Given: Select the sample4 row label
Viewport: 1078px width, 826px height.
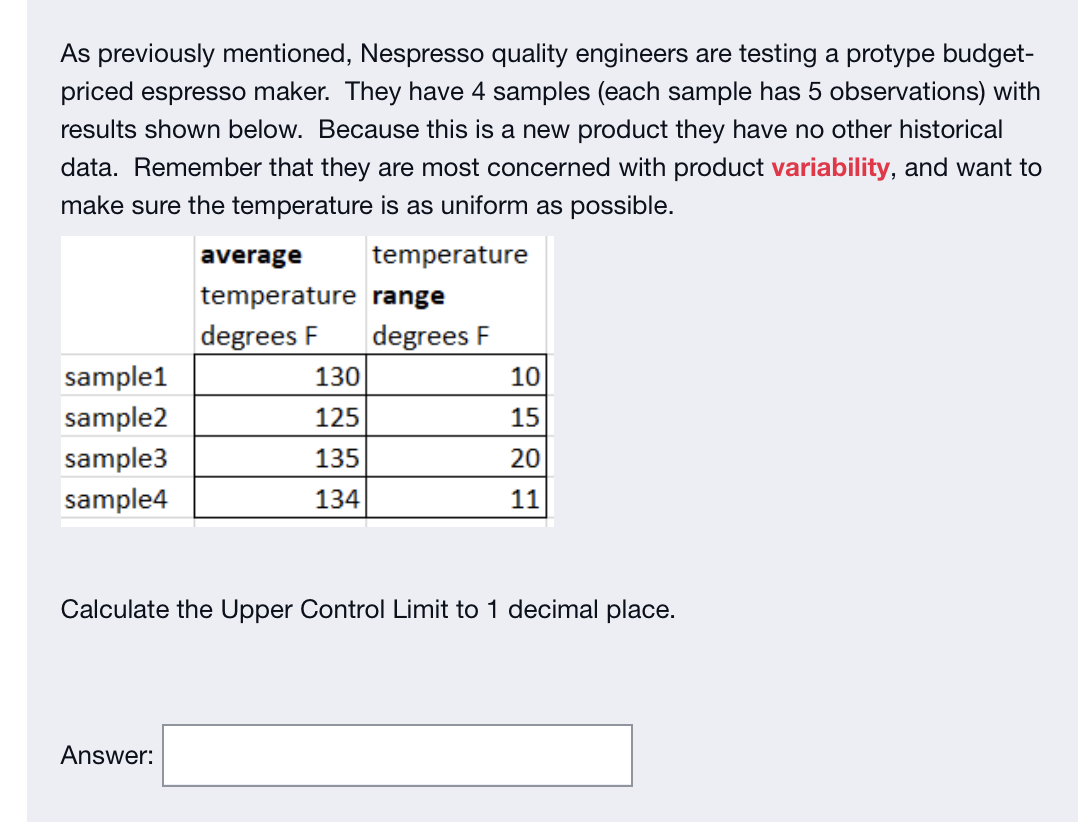Looking at the screenshot, I should coord(116,498).
